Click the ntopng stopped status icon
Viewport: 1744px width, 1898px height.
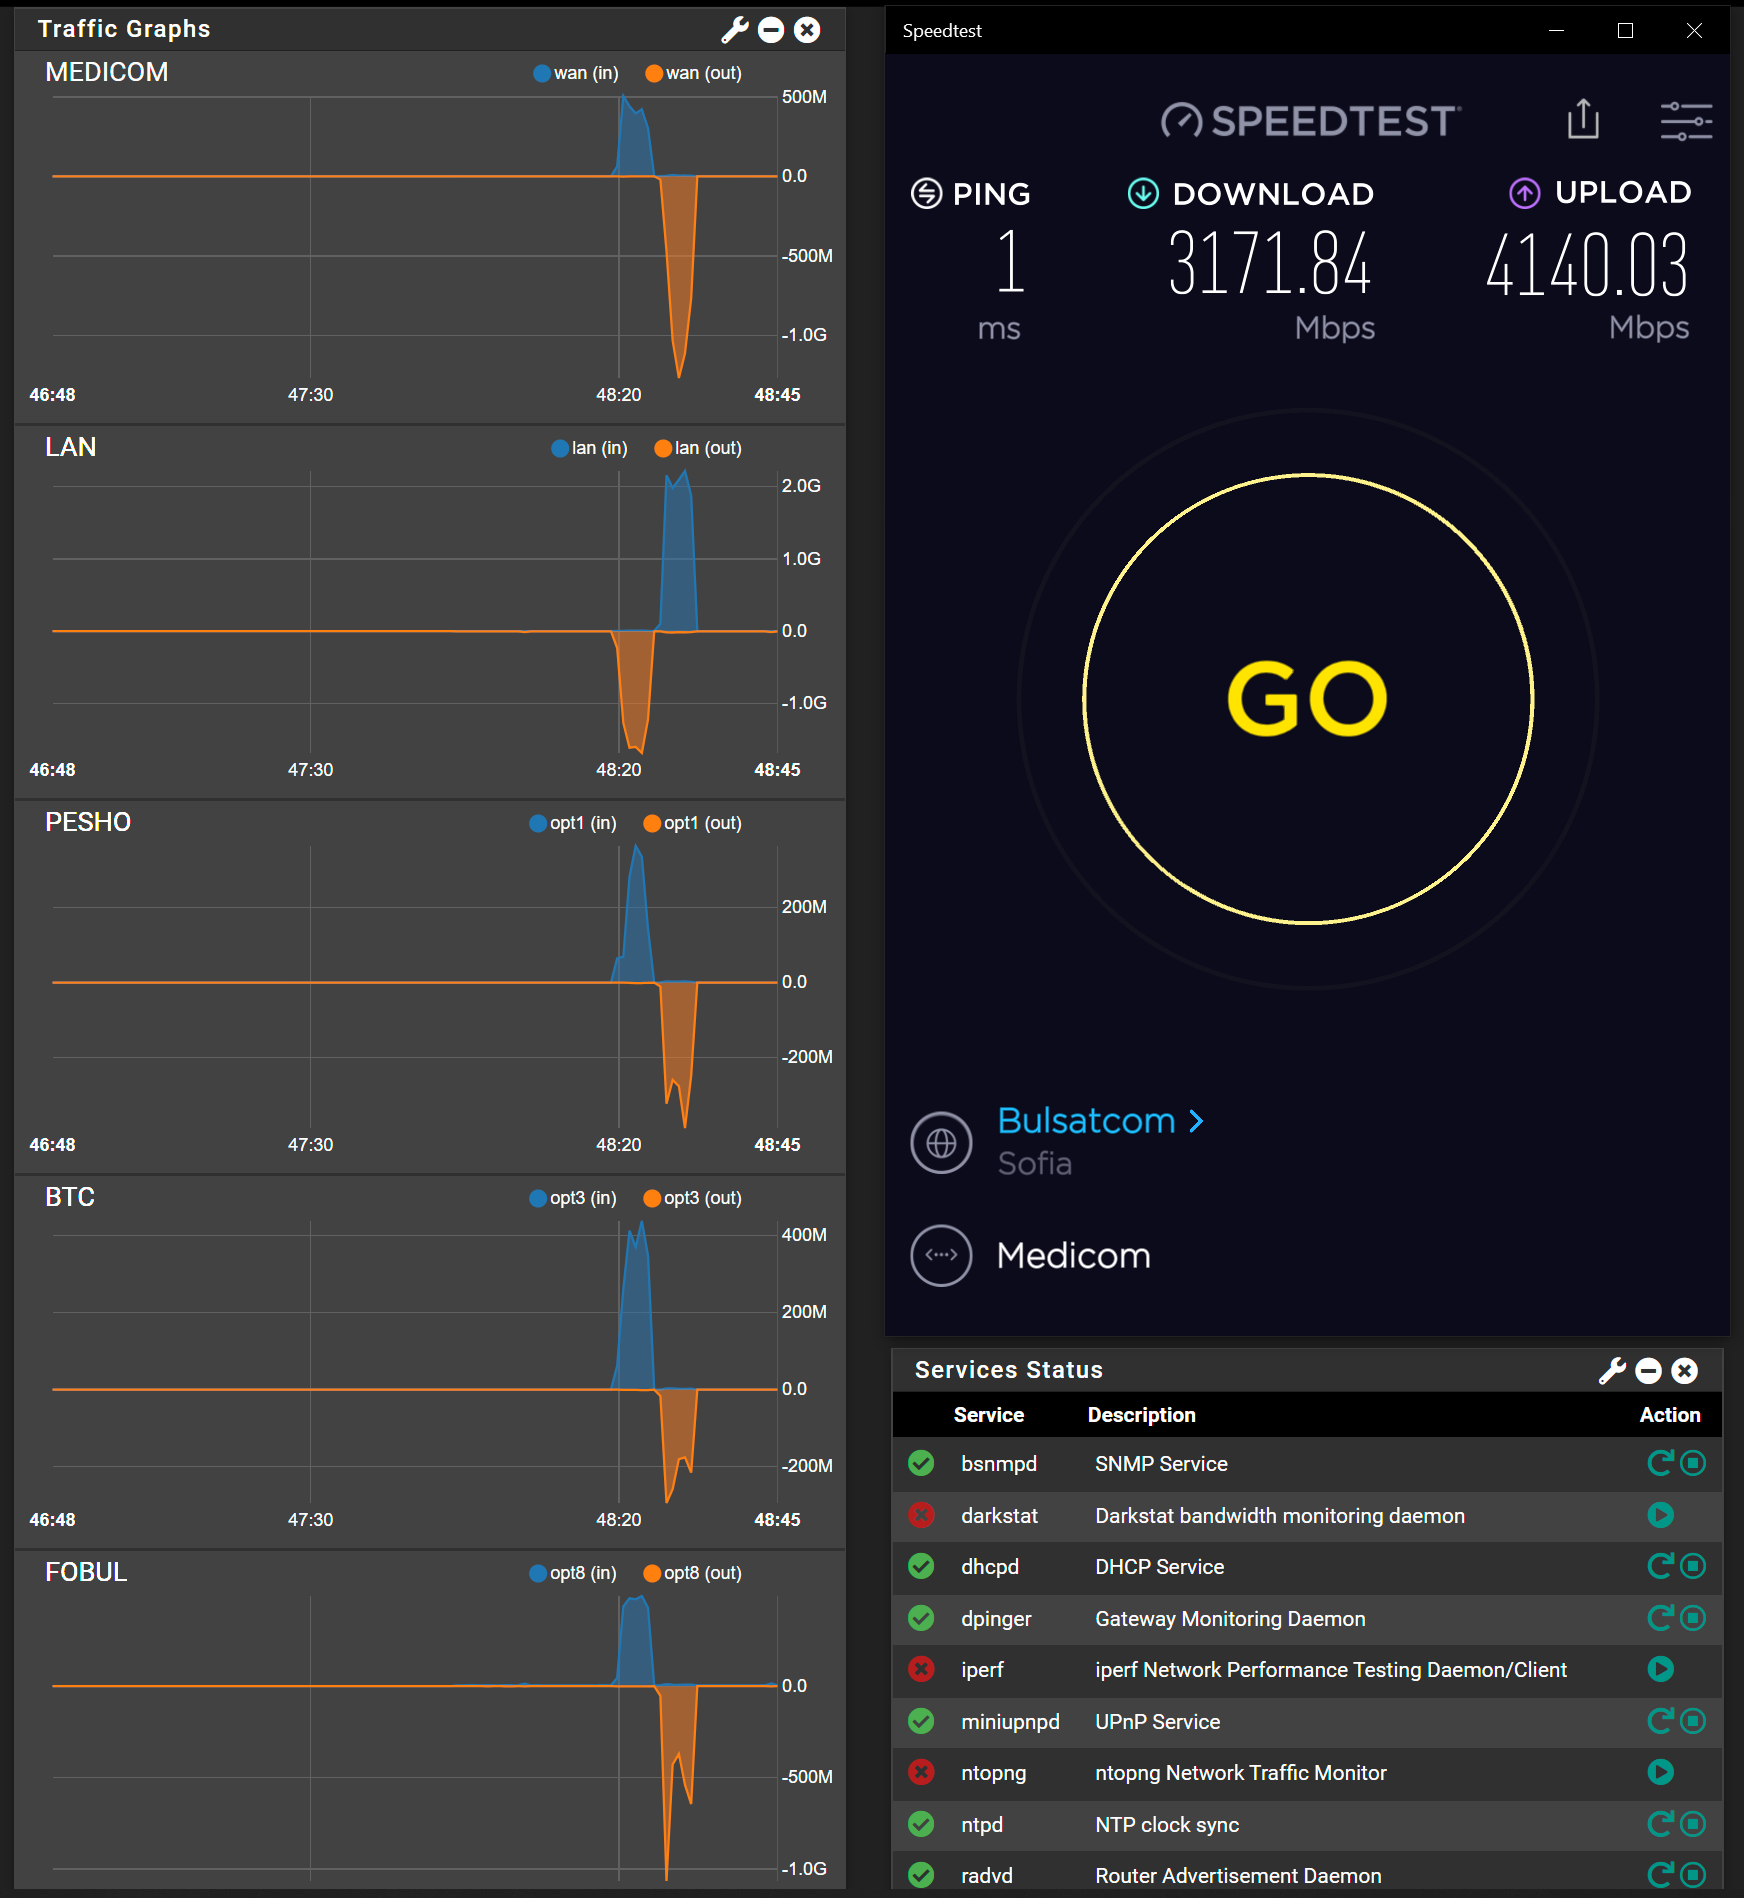(921, 1772)
